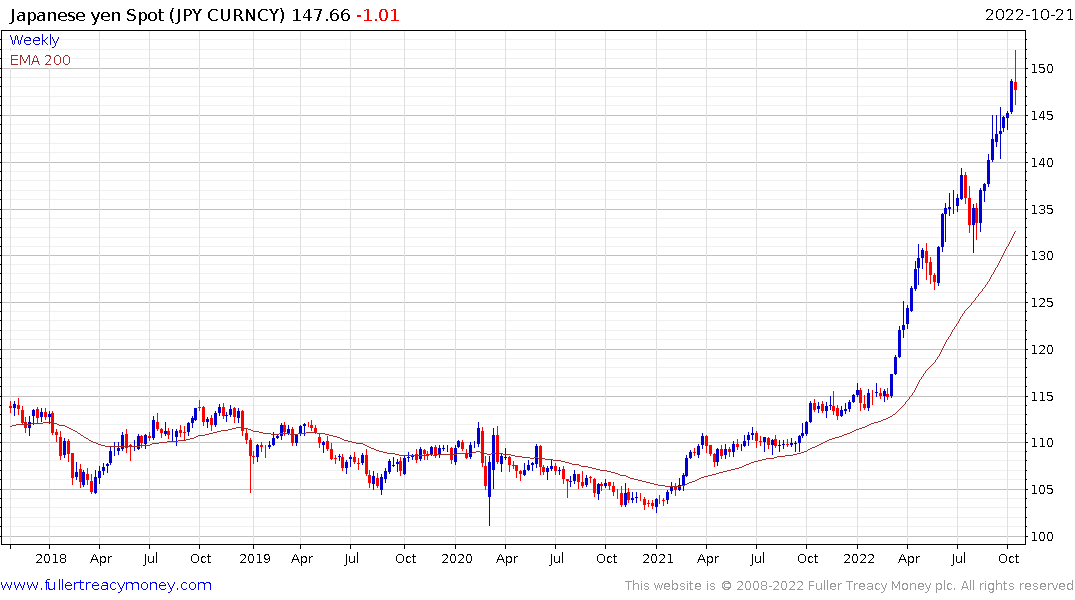Image resolution: width=1075 pixels, height=600 pixels.
Task: Click the 2021 year axis label
Action: (x=657, y=559)
